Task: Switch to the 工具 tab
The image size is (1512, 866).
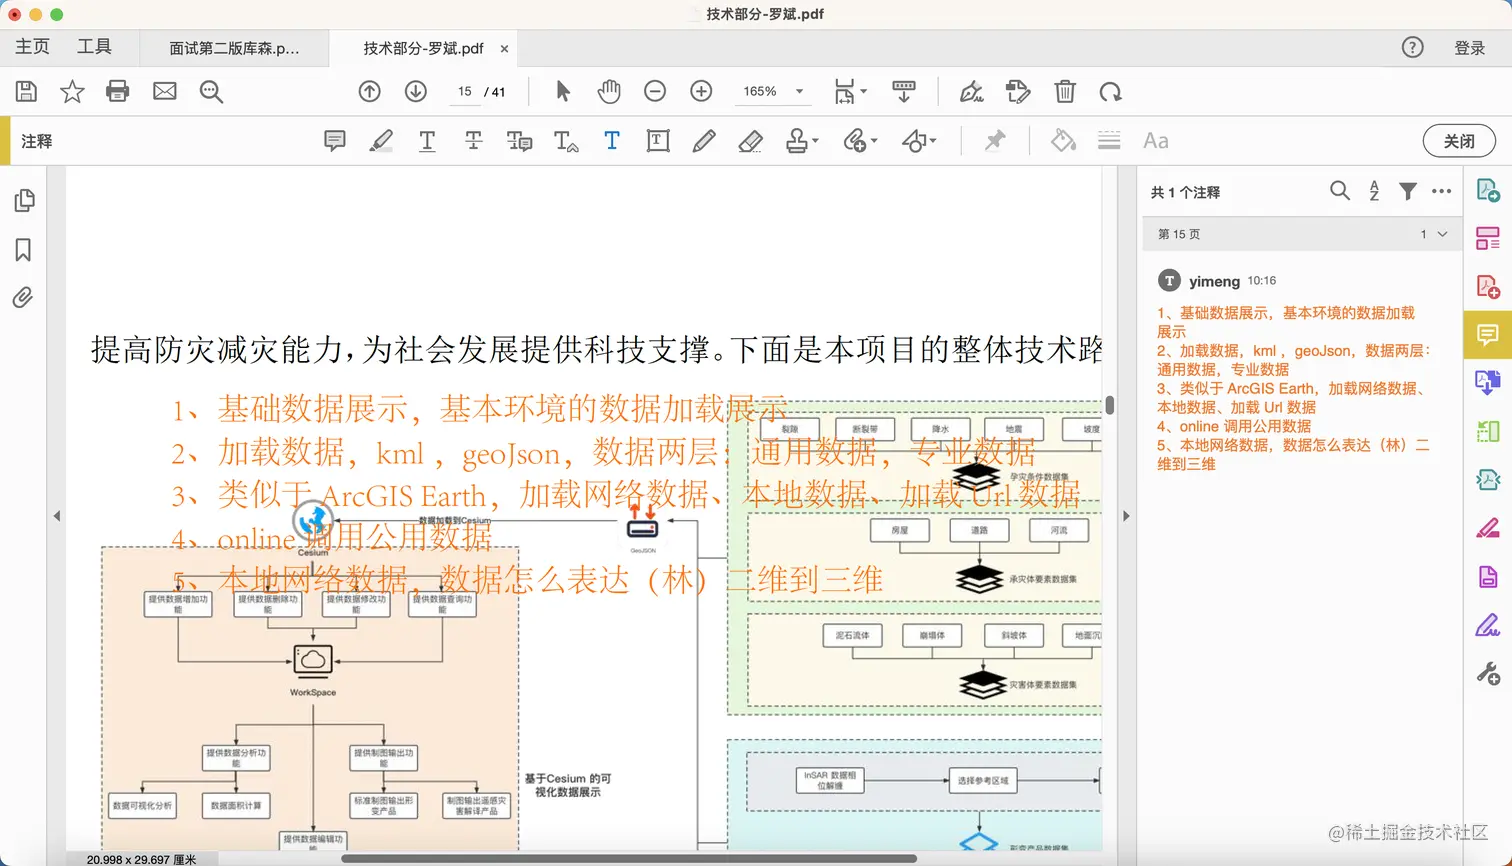Action: point(94,47)
